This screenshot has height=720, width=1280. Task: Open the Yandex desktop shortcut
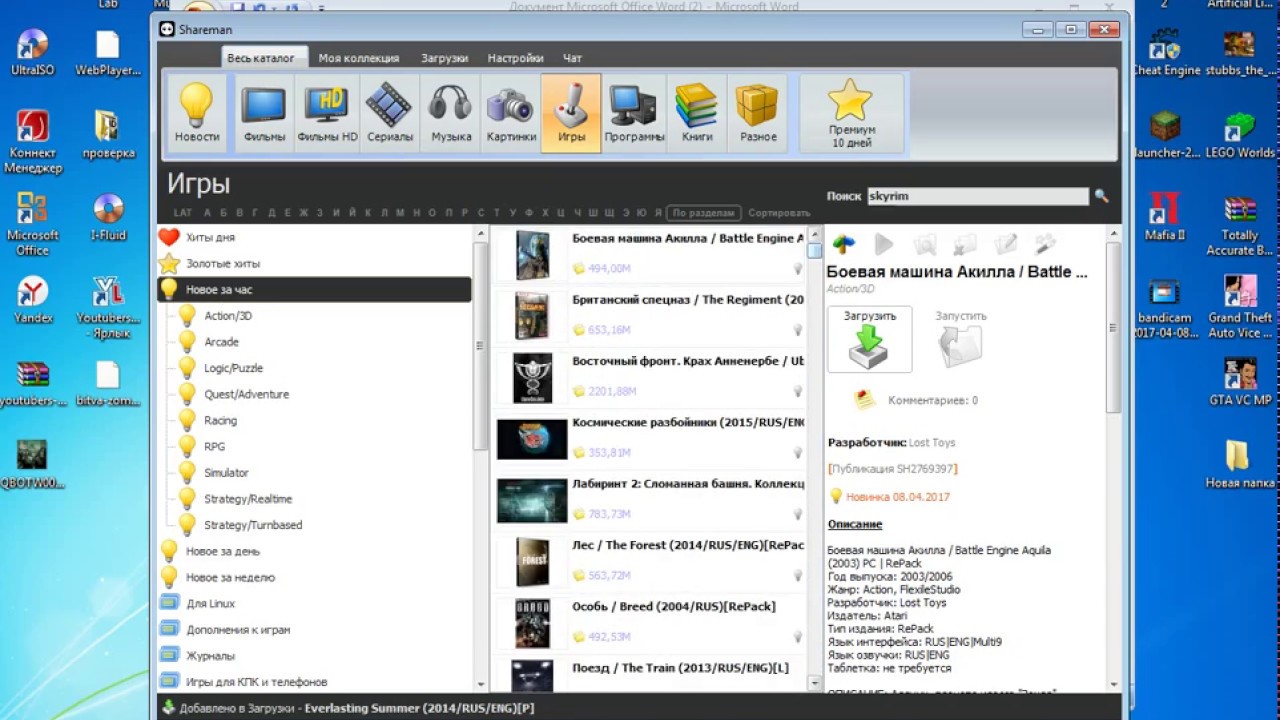click(33, 299)
